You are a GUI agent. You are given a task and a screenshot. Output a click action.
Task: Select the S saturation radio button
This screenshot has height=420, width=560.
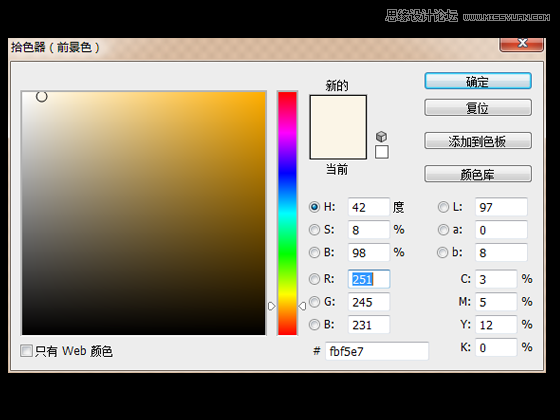click(x=314, y=230)
